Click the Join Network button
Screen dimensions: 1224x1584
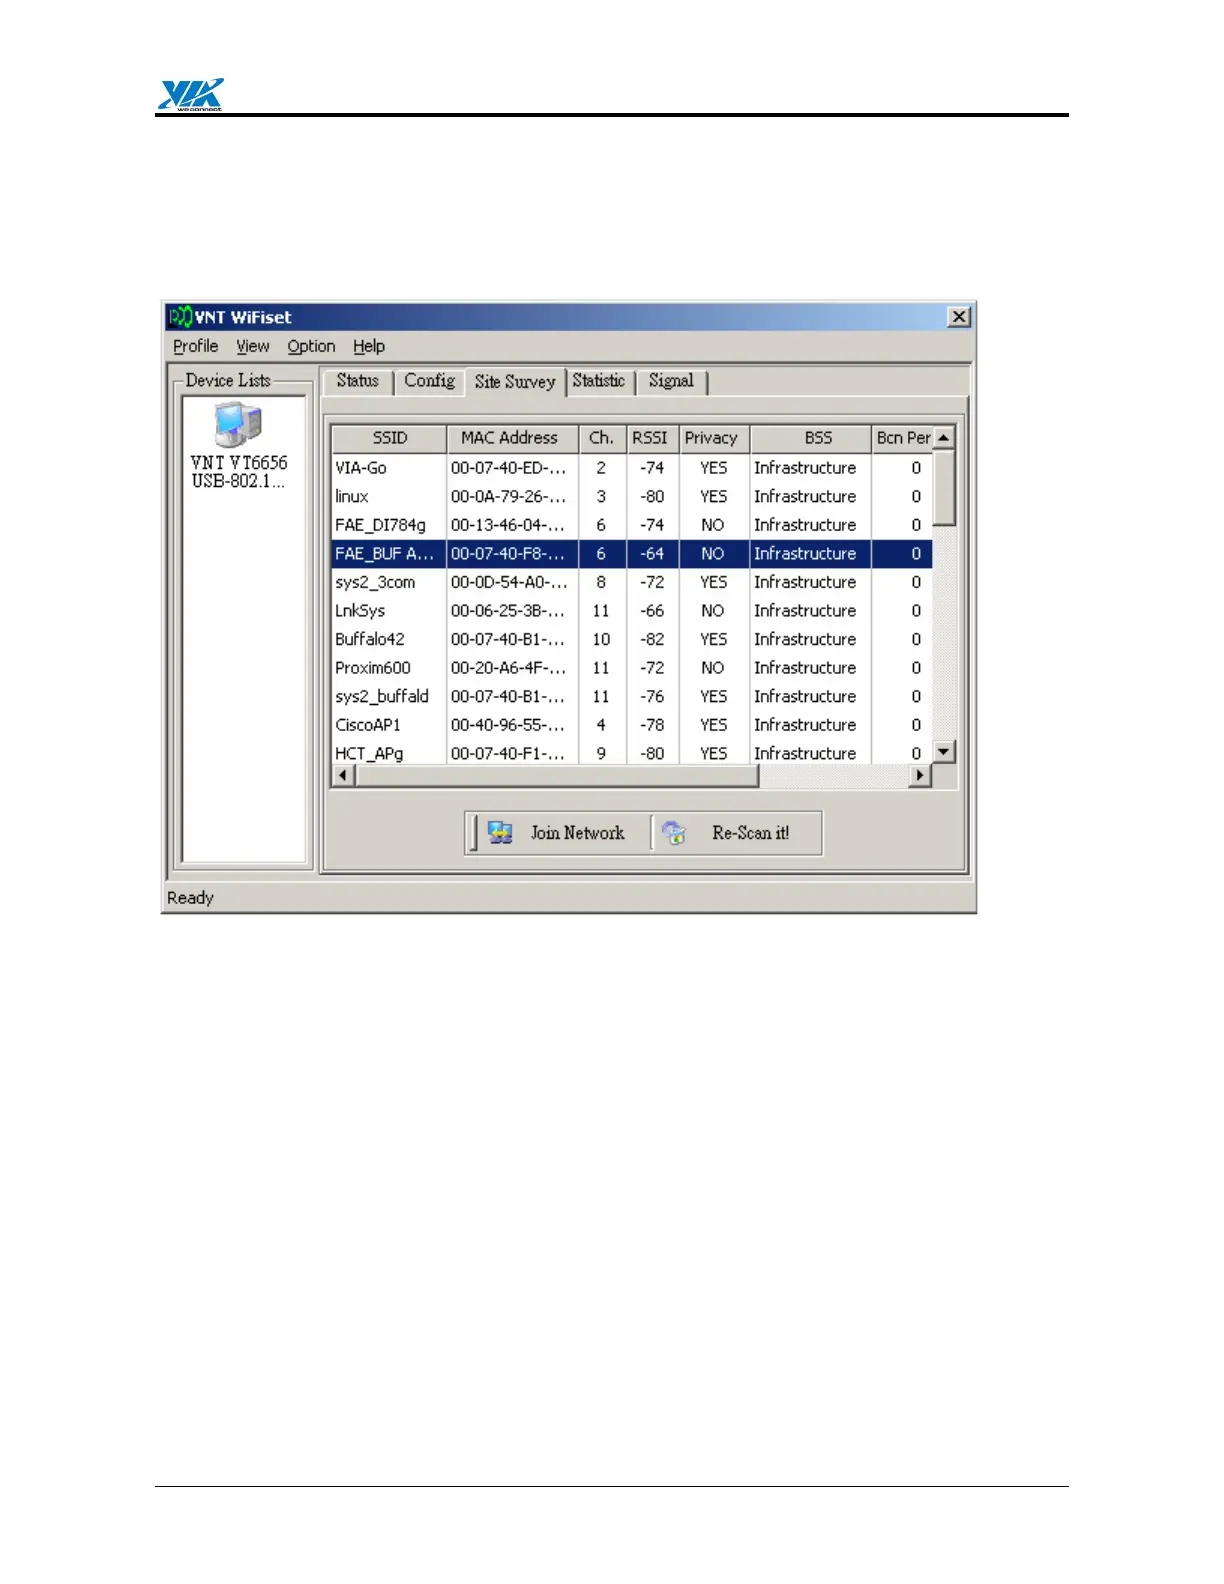click(561, 833)
